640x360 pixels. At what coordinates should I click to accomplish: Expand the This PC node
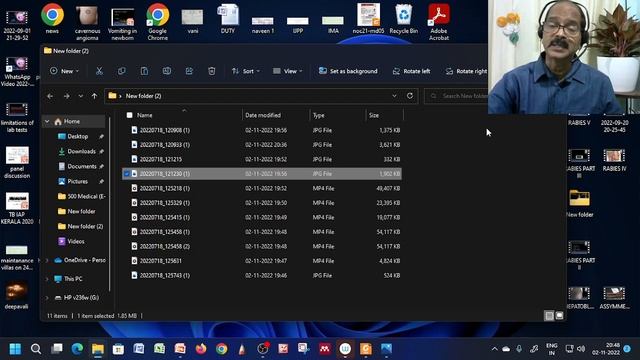[x=47, y=279]
